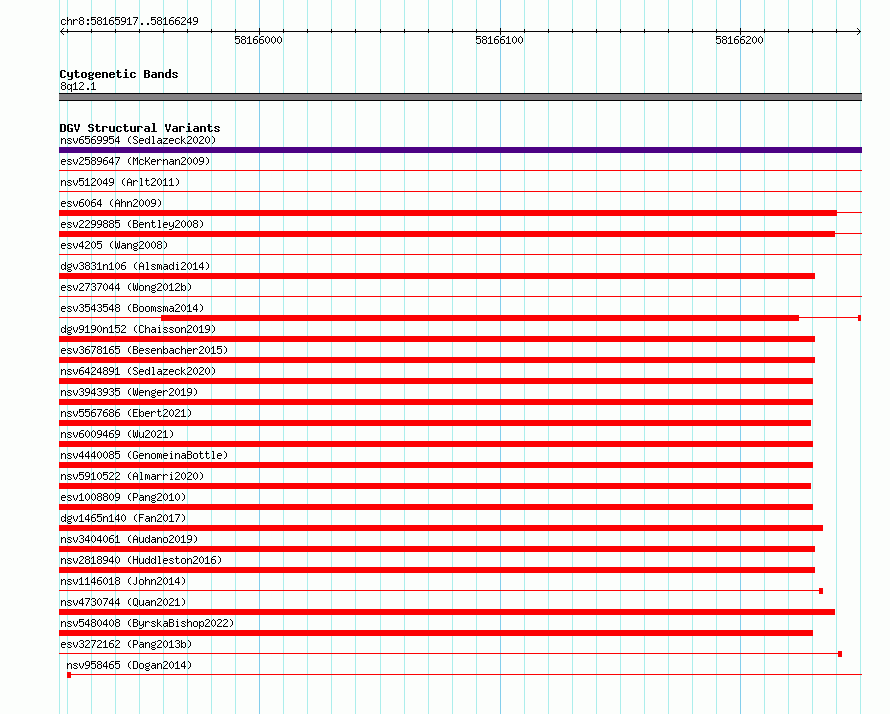This screenshot has height=714, width=890.
Task: Click the right arrow of the ruler
Action: [859, 32]
